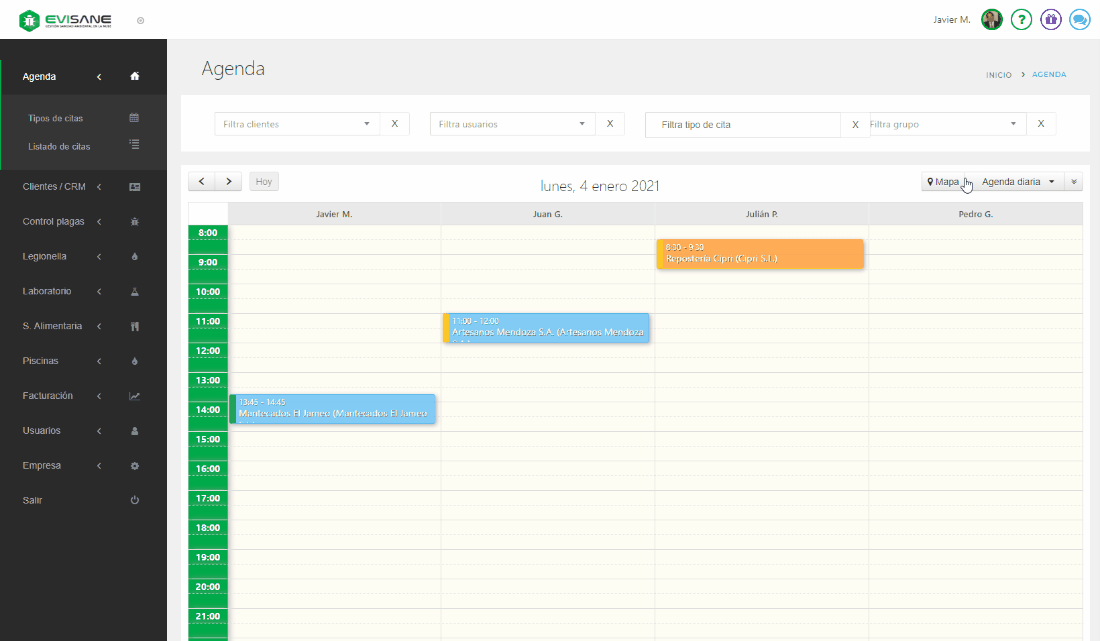Open the Agenda diaria view dropdown
This screenshot has height=641, width=1100.
pos(1018,182)
